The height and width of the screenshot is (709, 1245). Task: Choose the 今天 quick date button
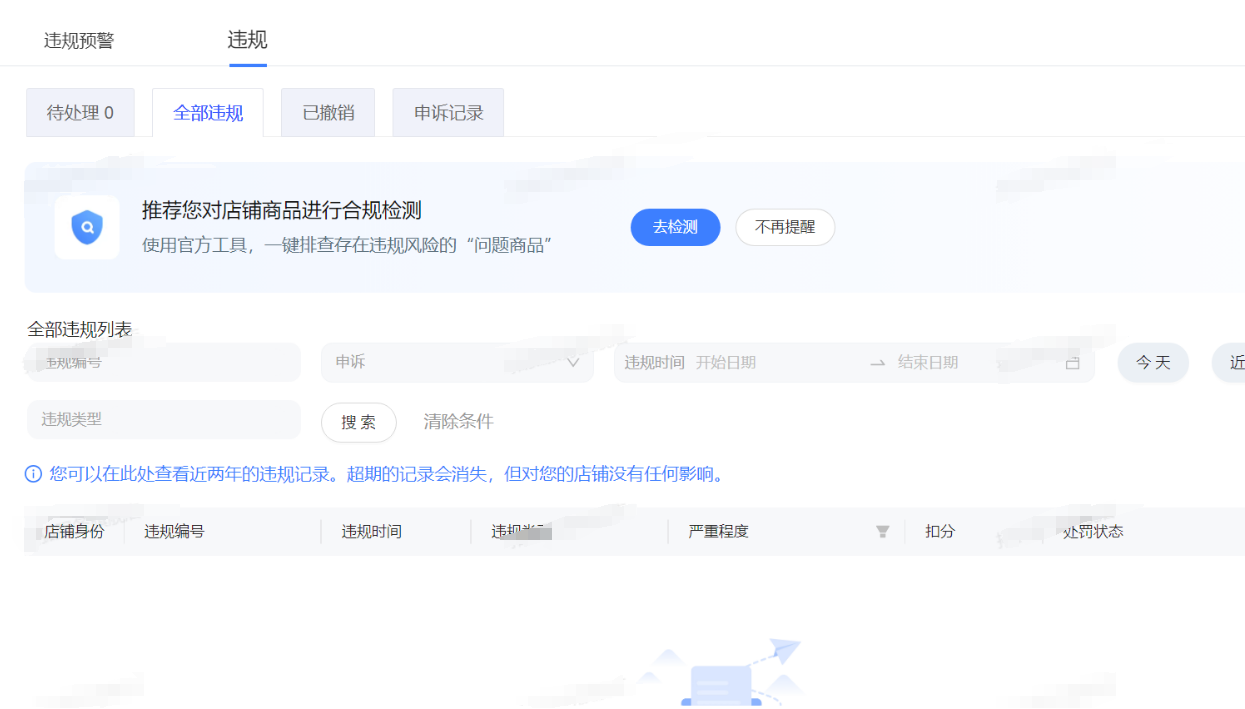click(x=1152, y=363)
